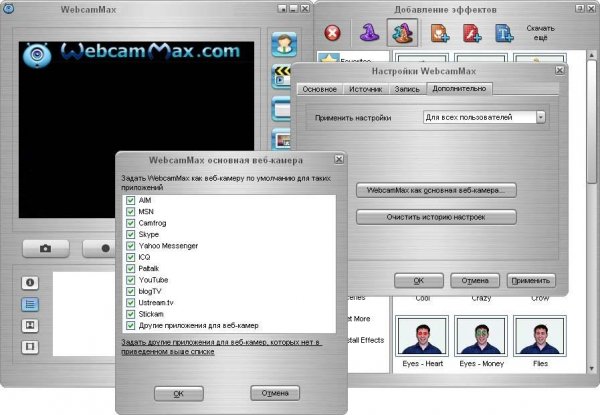Click the effects list scrollbar down arrow
The width and height of the screenshot is (600, 415).
pyautogui.click(x=592, y=369)
